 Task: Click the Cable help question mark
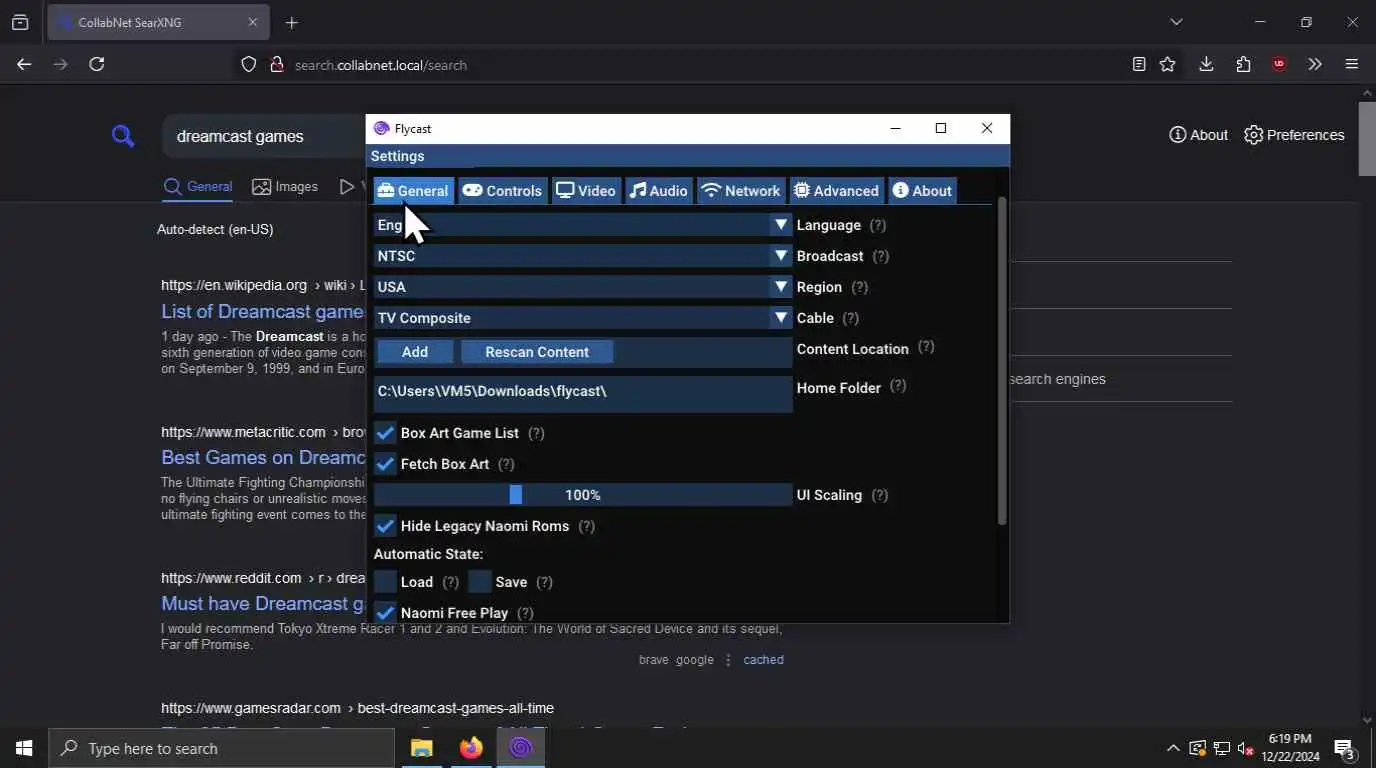pyautogui.click(x=851, y=318)
